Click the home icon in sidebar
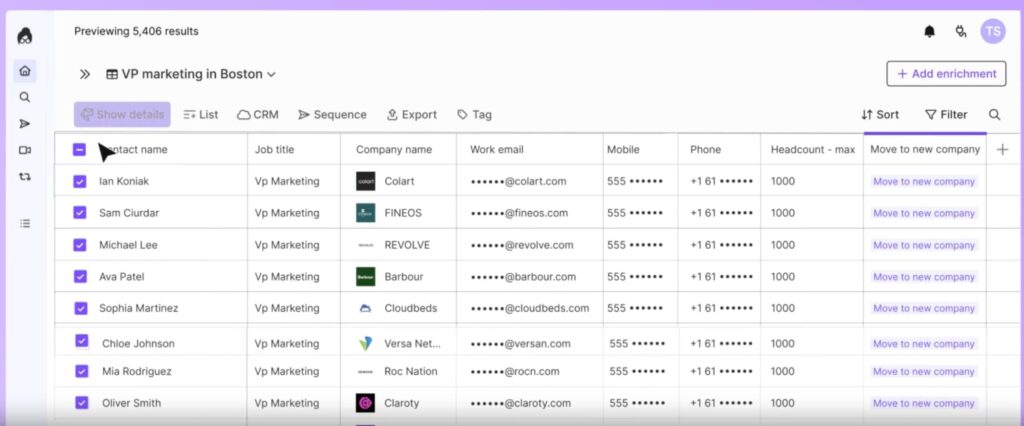This screenshot has width=1024, height=426. pyautogui.click(x=25, y=71)
